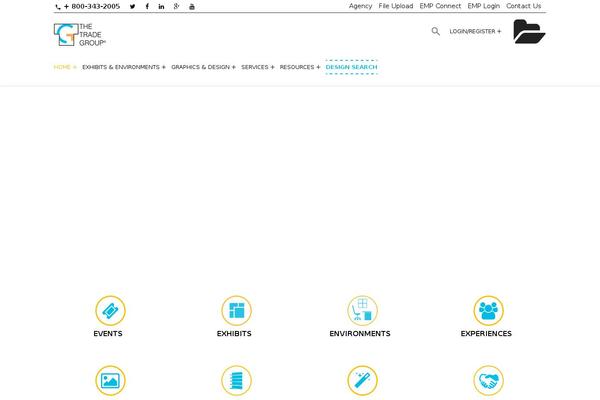
Task: Open the YouTube icon link
Action: [x=192, y=7]
